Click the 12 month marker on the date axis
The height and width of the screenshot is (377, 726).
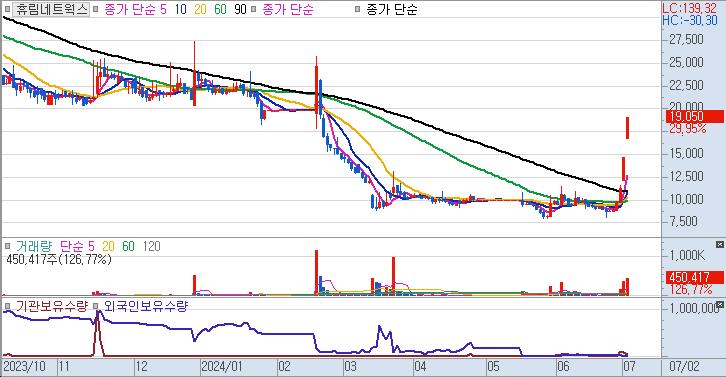141,367
